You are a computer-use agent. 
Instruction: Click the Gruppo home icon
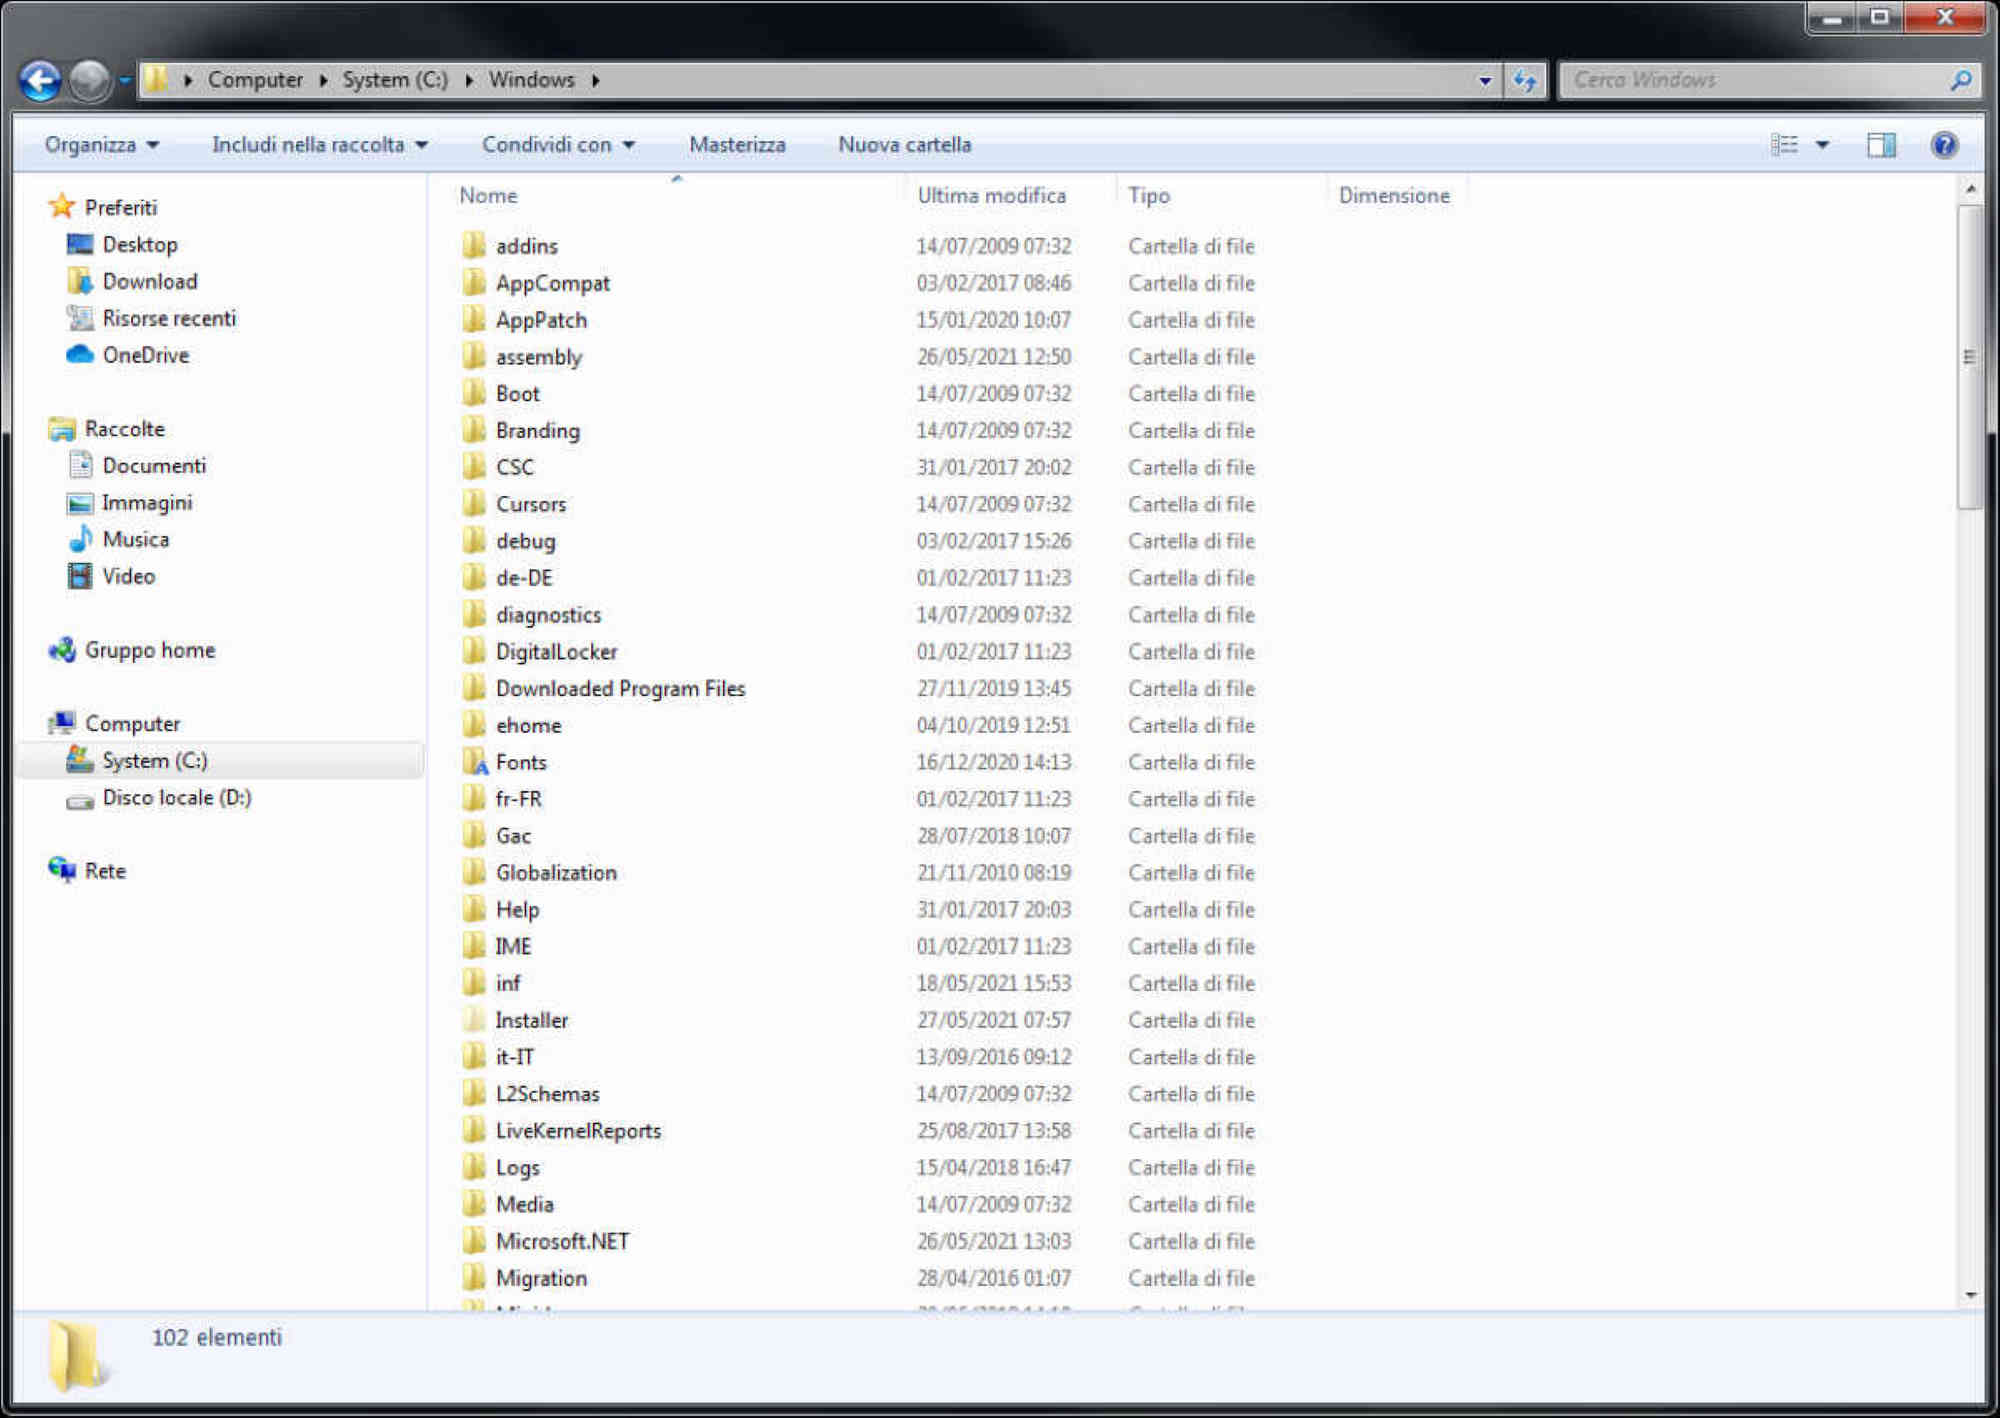tap(62, 650)
